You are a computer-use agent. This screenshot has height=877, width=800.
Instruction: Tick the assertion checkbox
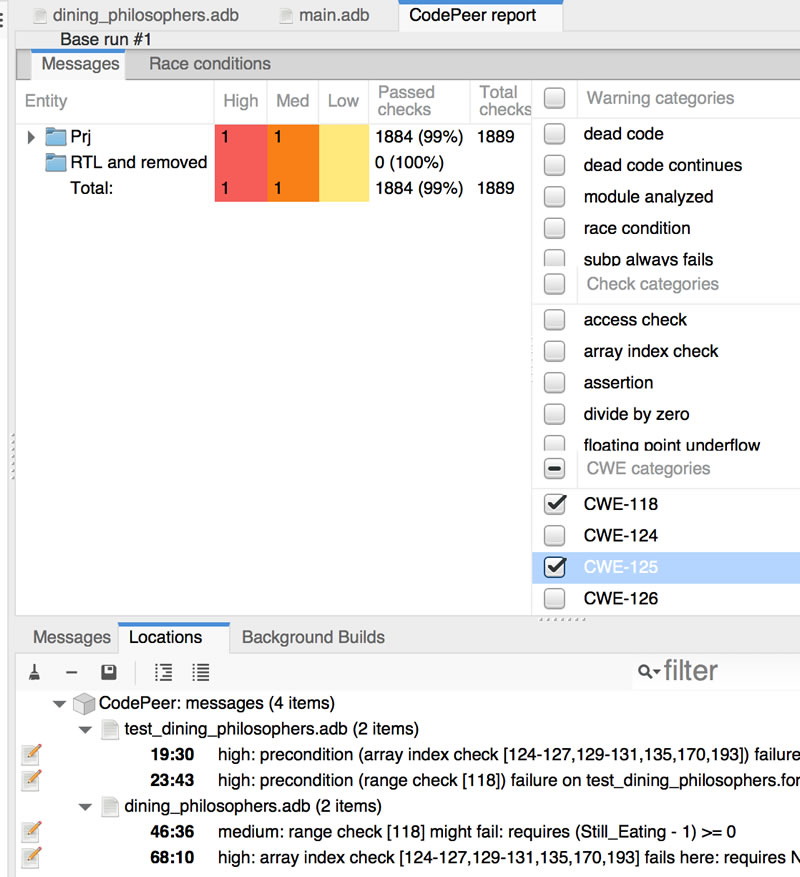point(554,382)
